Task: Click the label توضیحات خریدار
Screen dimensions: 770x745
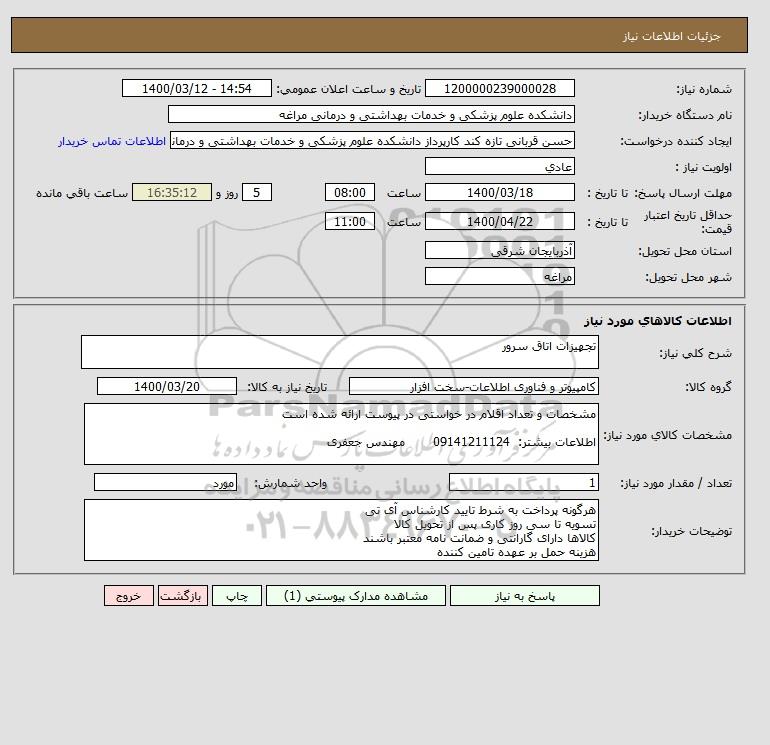Action: [691, 531]
